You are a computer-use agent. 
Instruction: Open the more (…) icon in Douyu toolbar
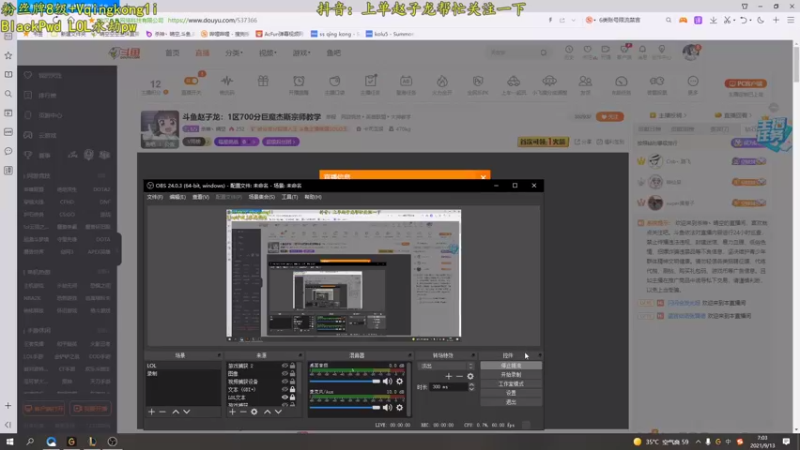(693, 81)
